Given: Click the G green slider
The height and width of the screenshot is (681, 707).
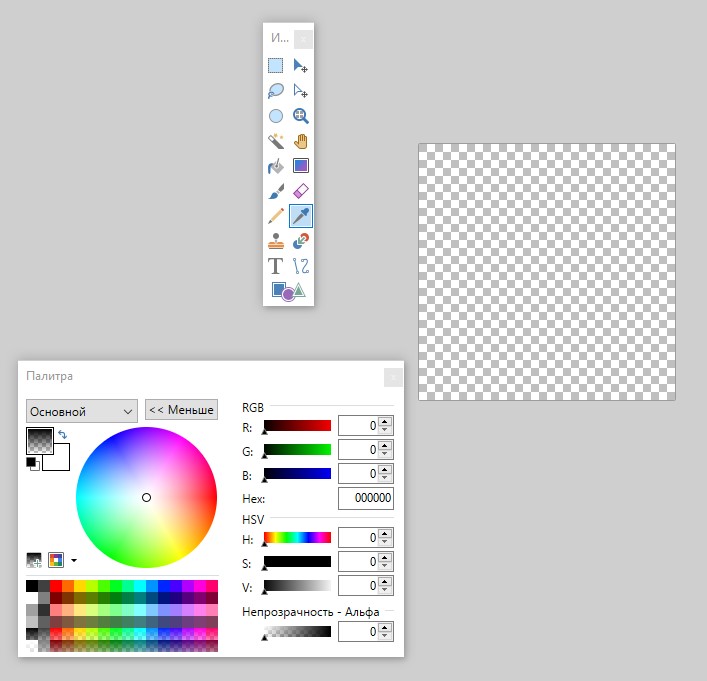Looking at the screenshot, I should (x=297, y=450).
